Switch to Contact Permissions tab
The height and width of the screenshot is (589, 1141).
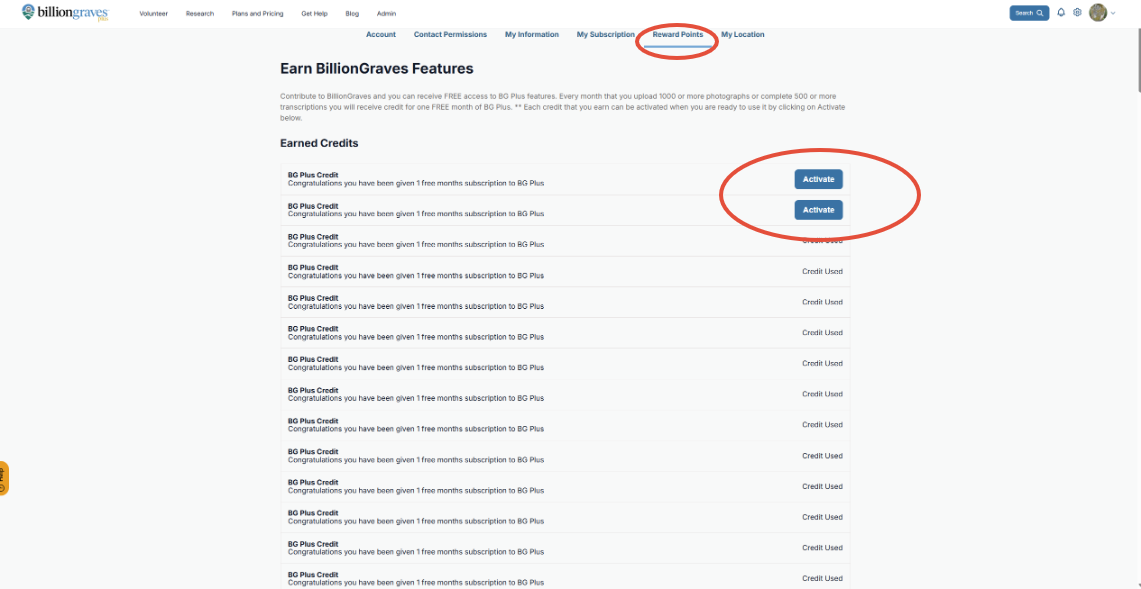point(450,34)
